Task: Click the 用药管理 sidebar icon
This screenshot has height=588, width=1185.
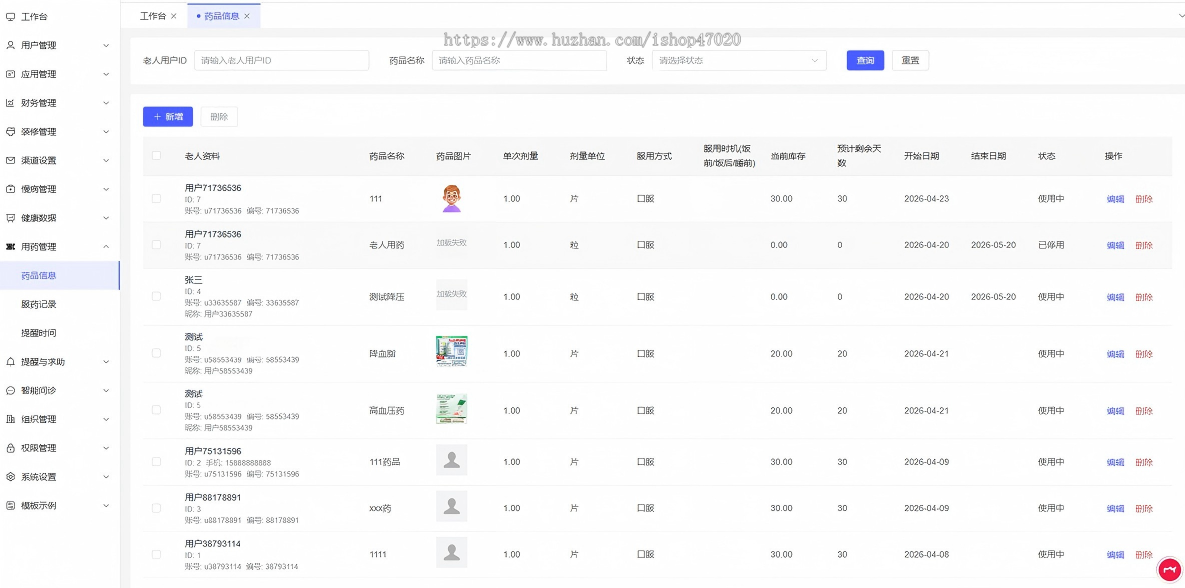Action: pyautogui.click(x=11, y=246)
